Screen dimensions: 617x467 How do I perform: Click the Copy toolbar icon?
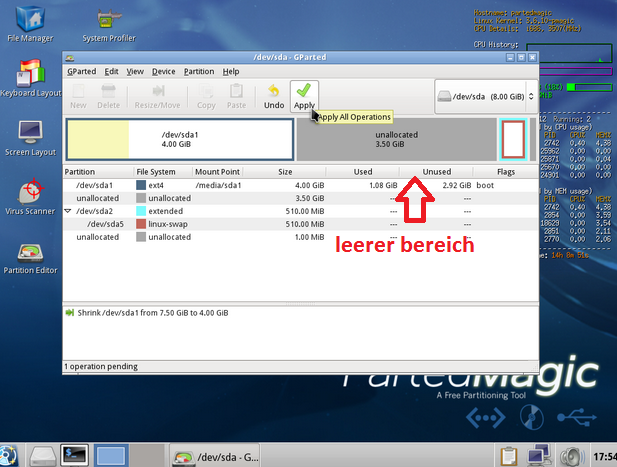click(x=206, y=96)
